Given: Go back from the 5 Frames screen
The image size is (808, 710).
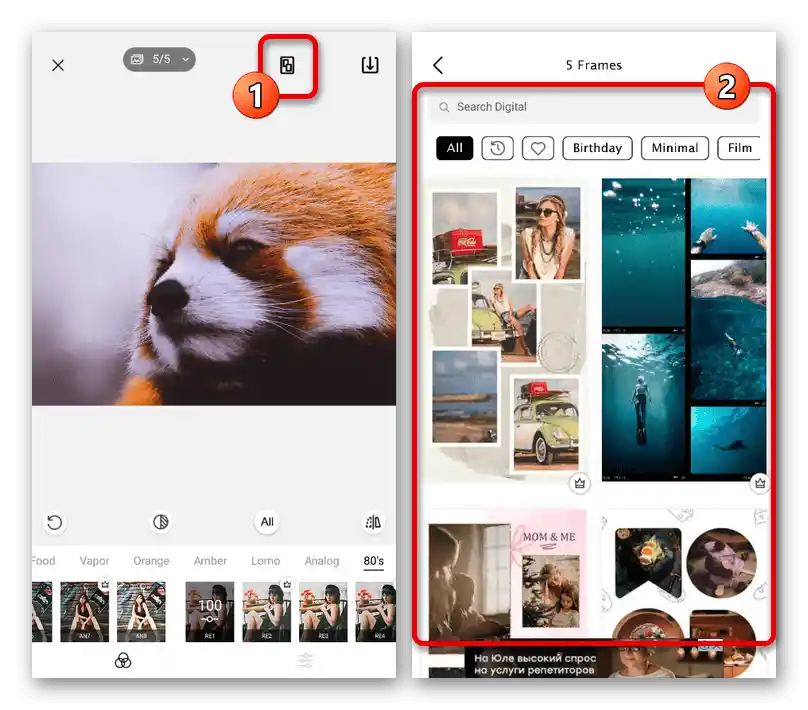Looking at the screenshot, I should tap(438, 65).
